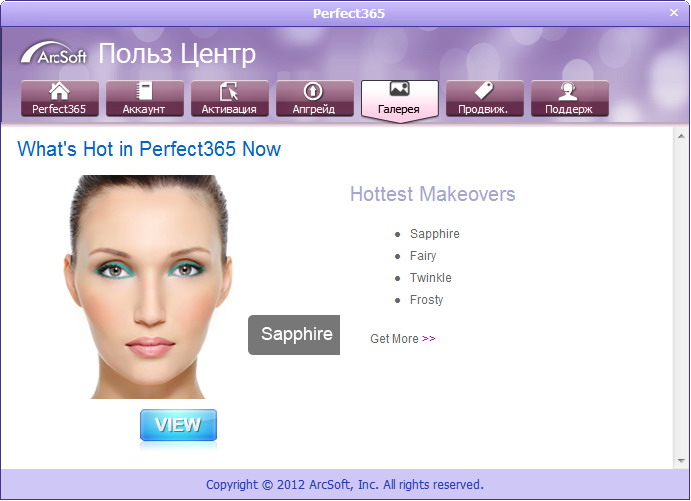Viewport: 691px width, 501px height.
Task: Choose the Fairy makeover
Action: [423, 256]
